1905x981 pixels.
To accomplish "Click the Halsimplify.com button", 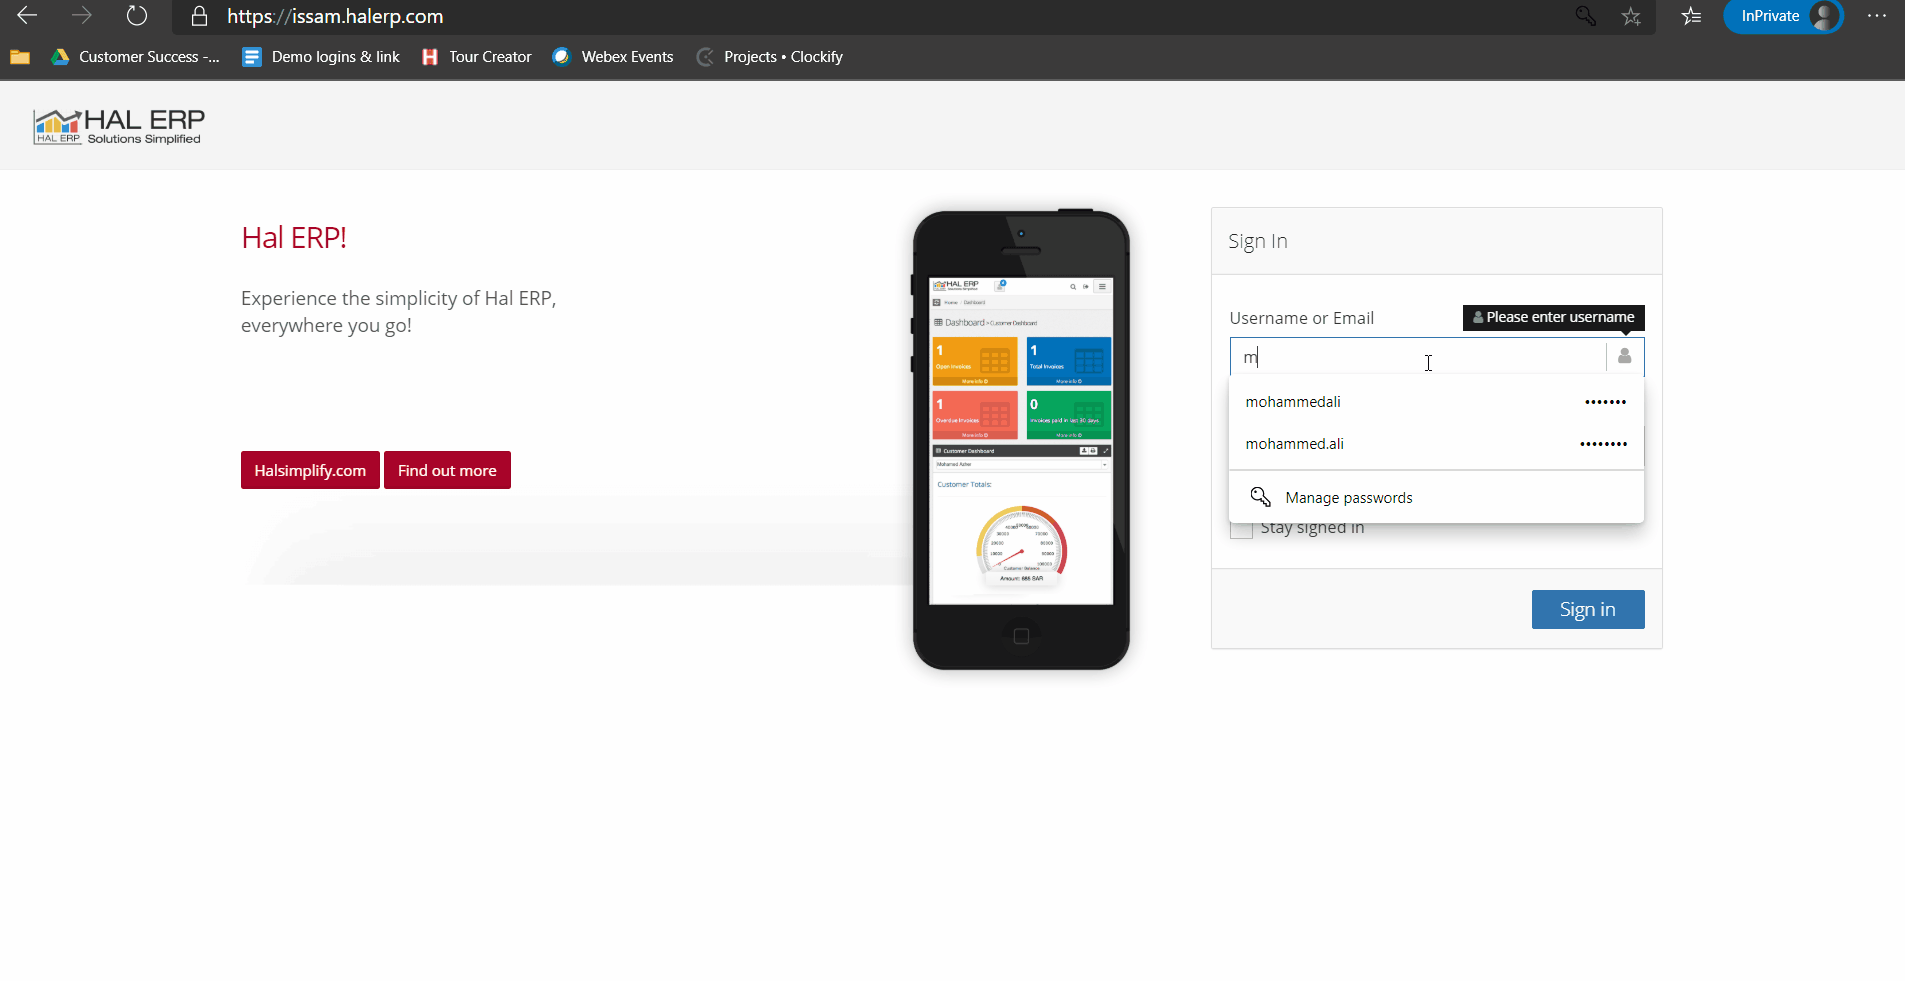I will click(310, 470).
